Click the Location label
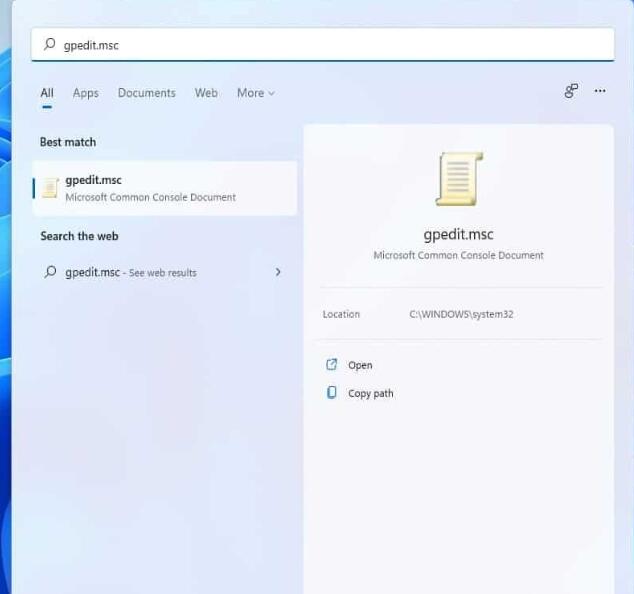The image size is (634, 594). pos(341,314)
